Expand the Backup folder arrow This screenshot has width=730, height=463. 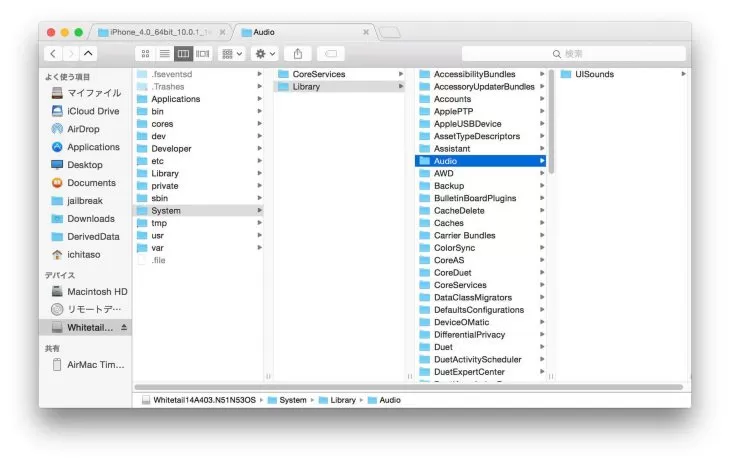pyautogui.click(x=542, y=186)
